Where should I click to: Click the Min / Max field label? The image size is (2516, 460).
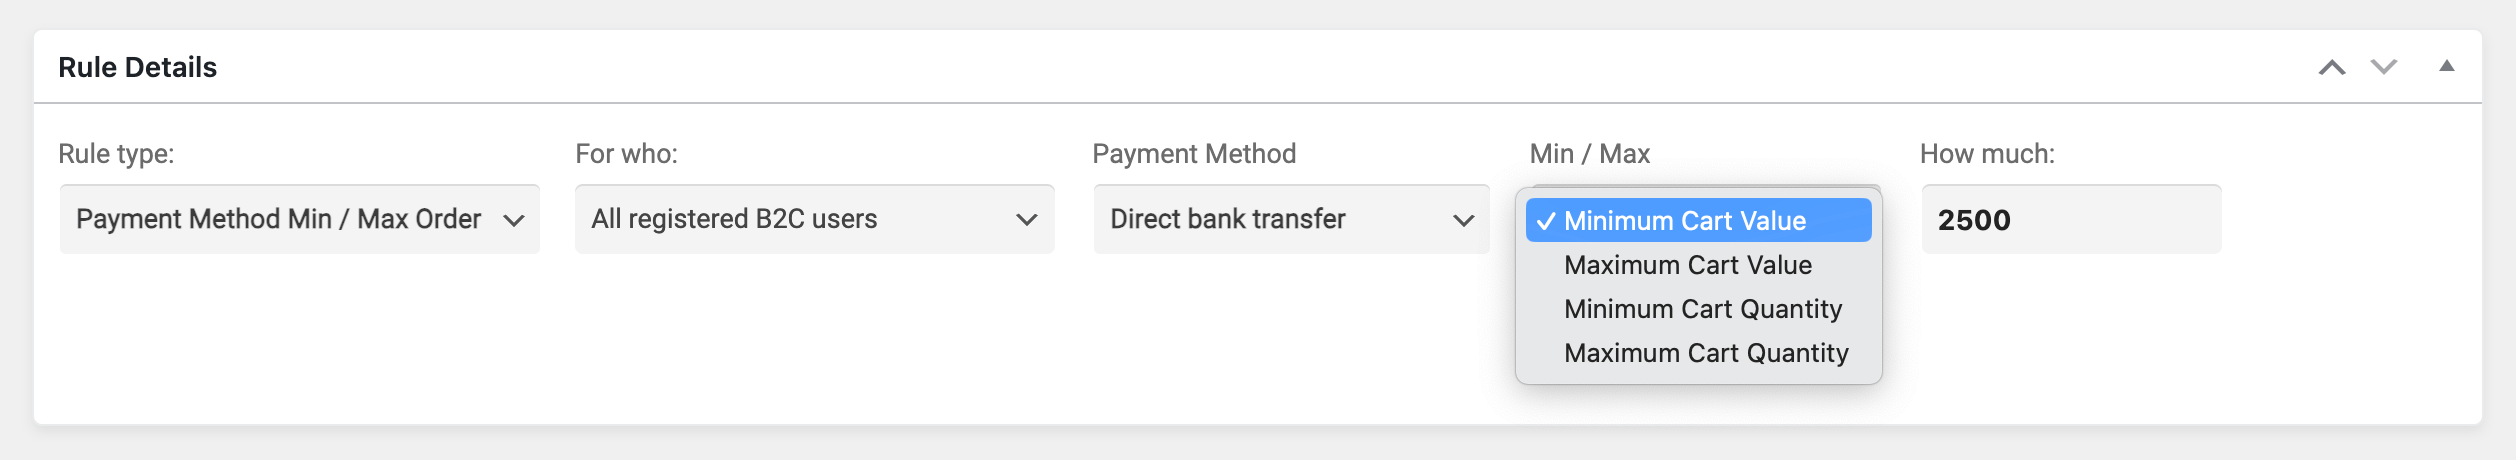coord(1589,154)
